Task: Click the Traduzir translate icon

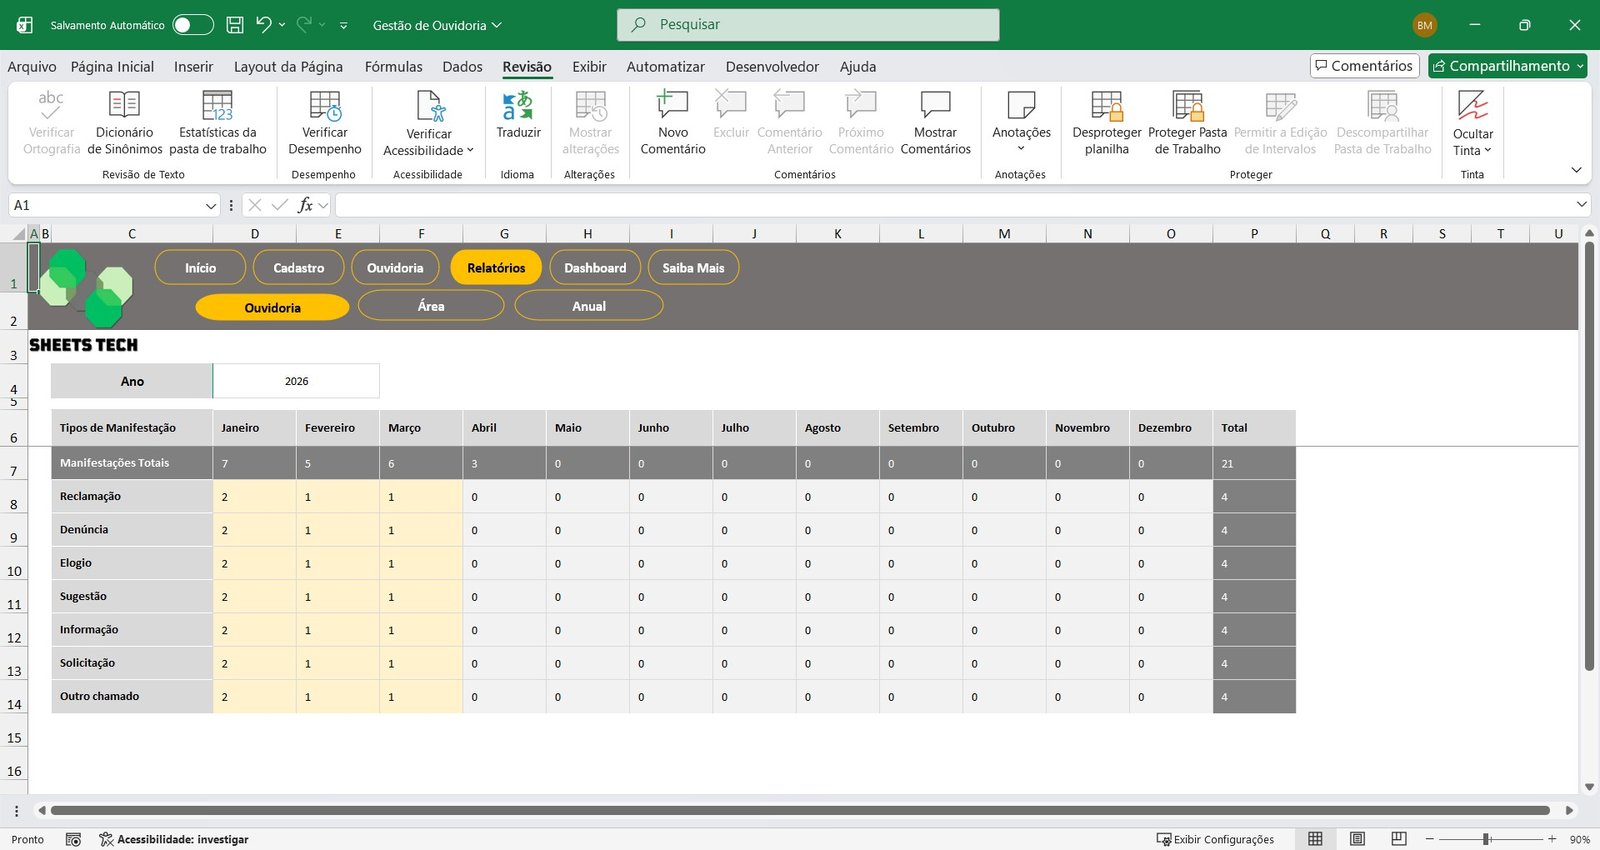Action: tap(517, 106)
